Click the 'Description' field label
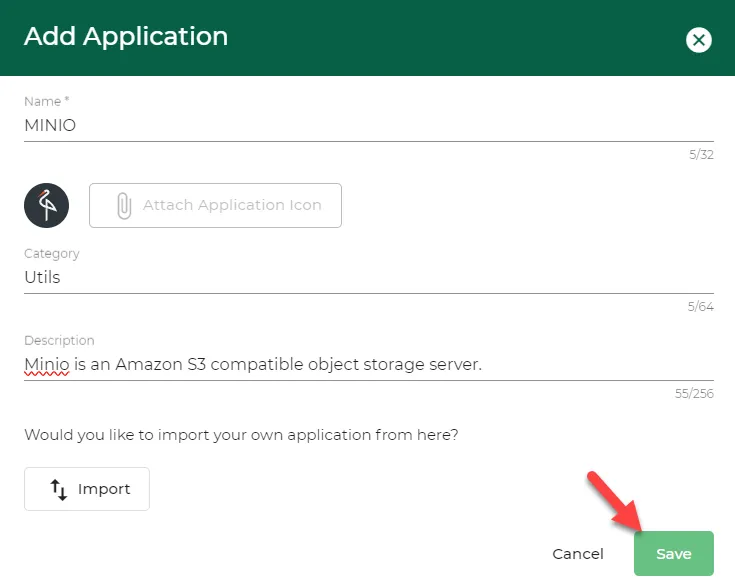The width and height of the screenshot is (735, 587). [59, 340]
